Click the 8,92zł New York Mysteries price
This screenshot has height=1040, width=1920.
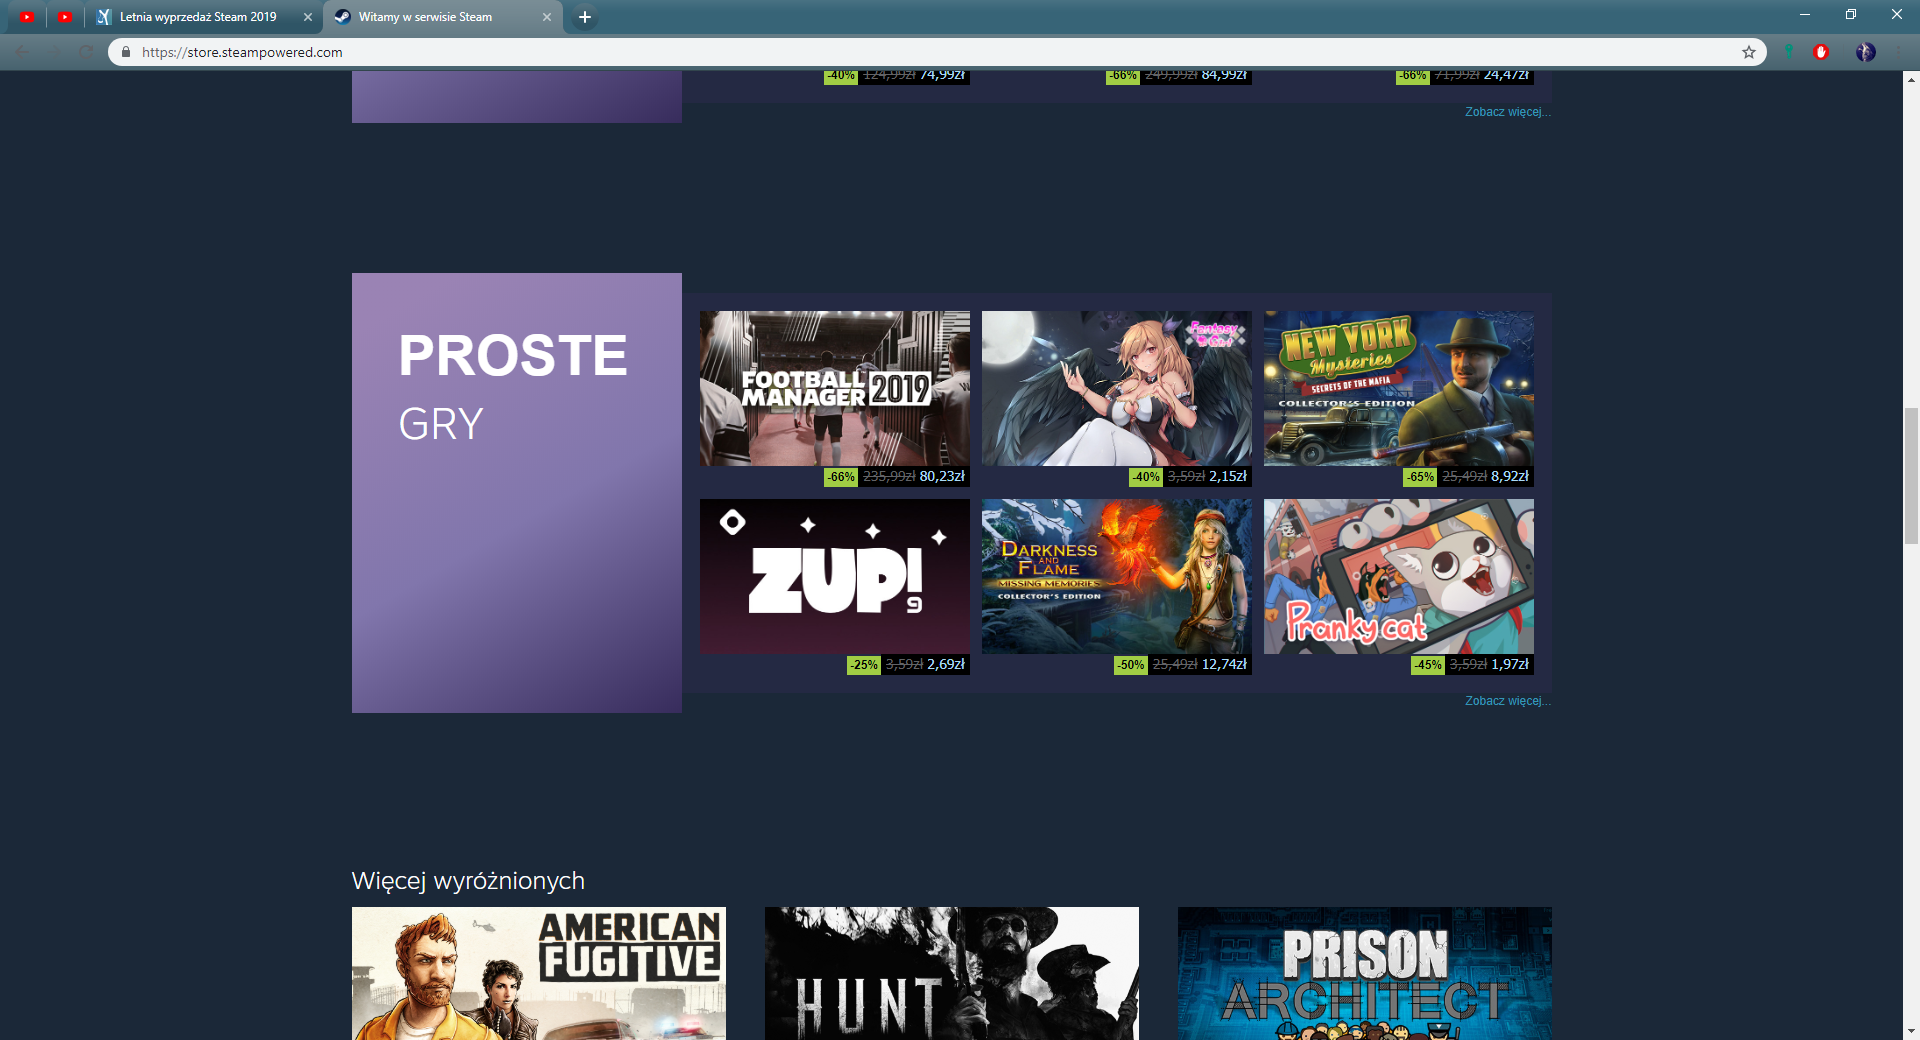(x=1509, y=477)
